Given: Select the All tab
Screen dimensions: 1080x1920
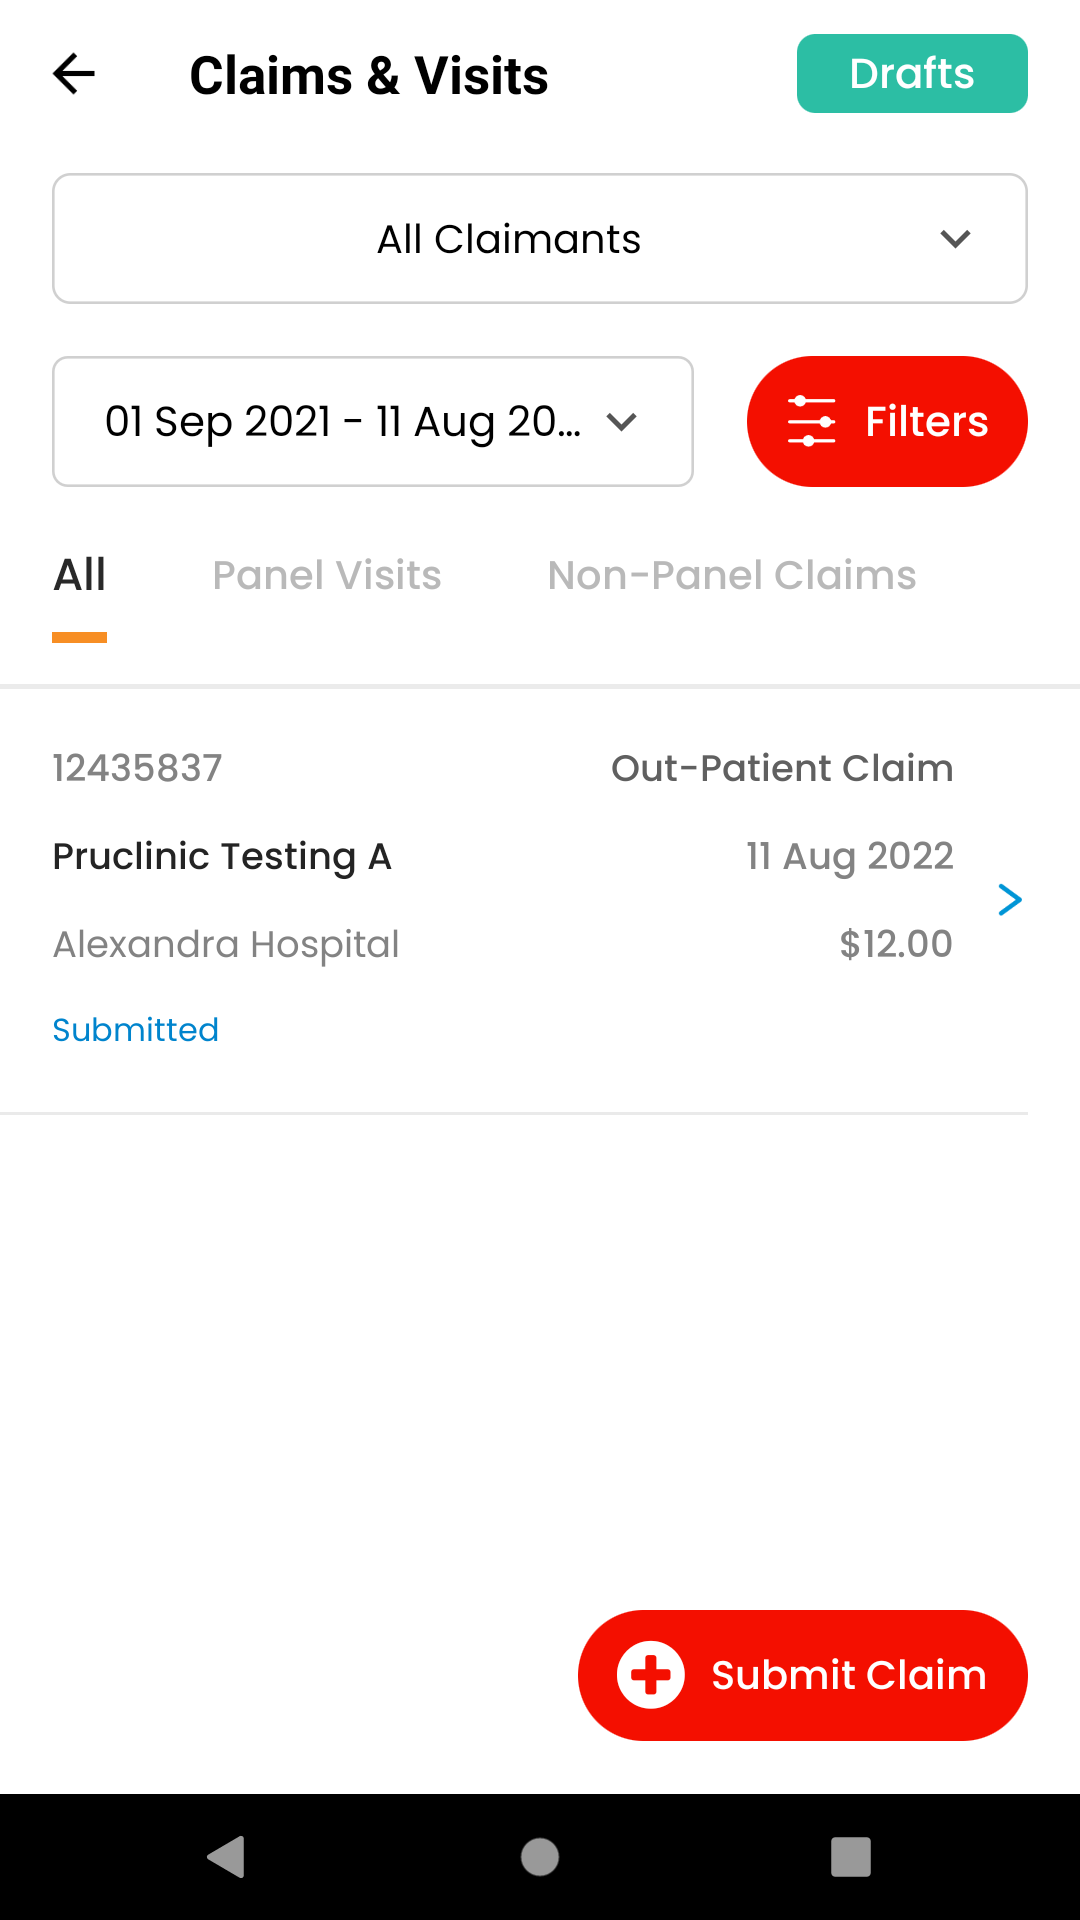Looking at the screenshot, I should click(x=80, y=575).
